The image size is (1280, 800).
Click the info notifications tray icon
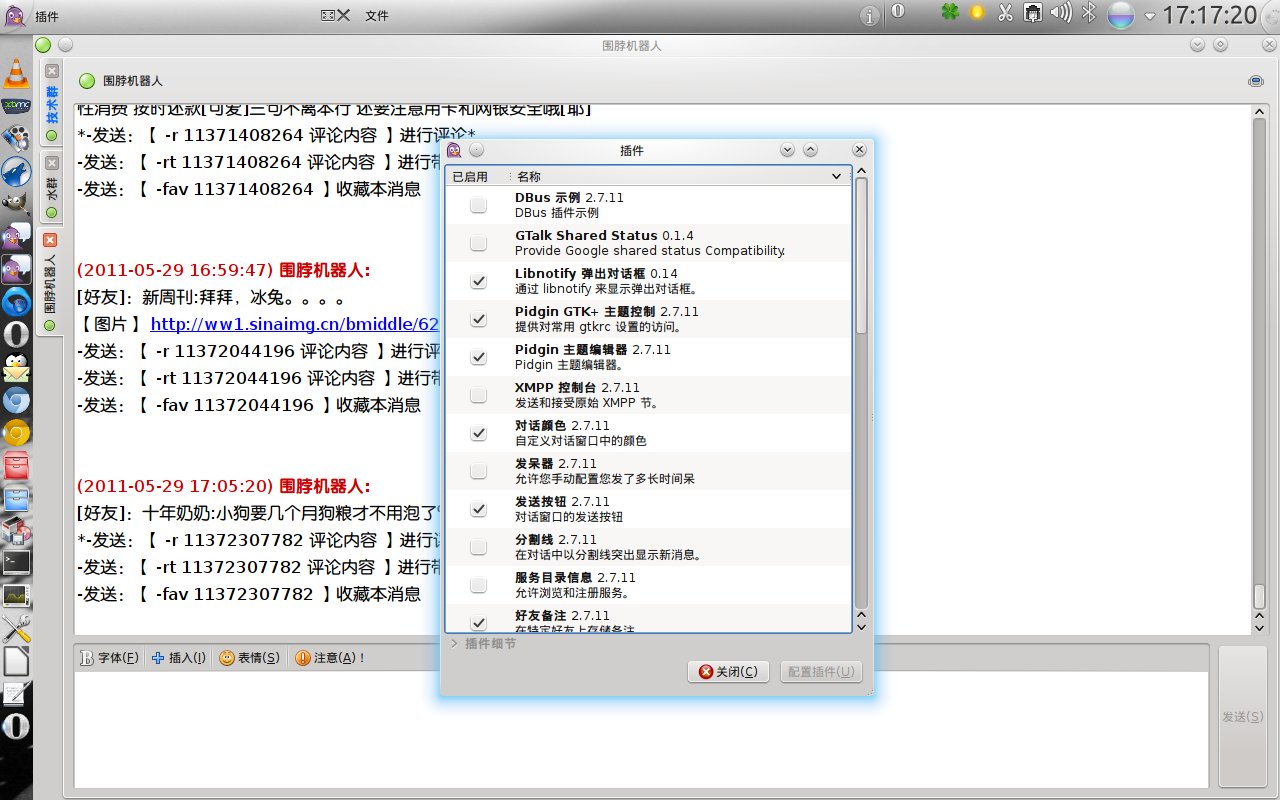pos(870,15)
